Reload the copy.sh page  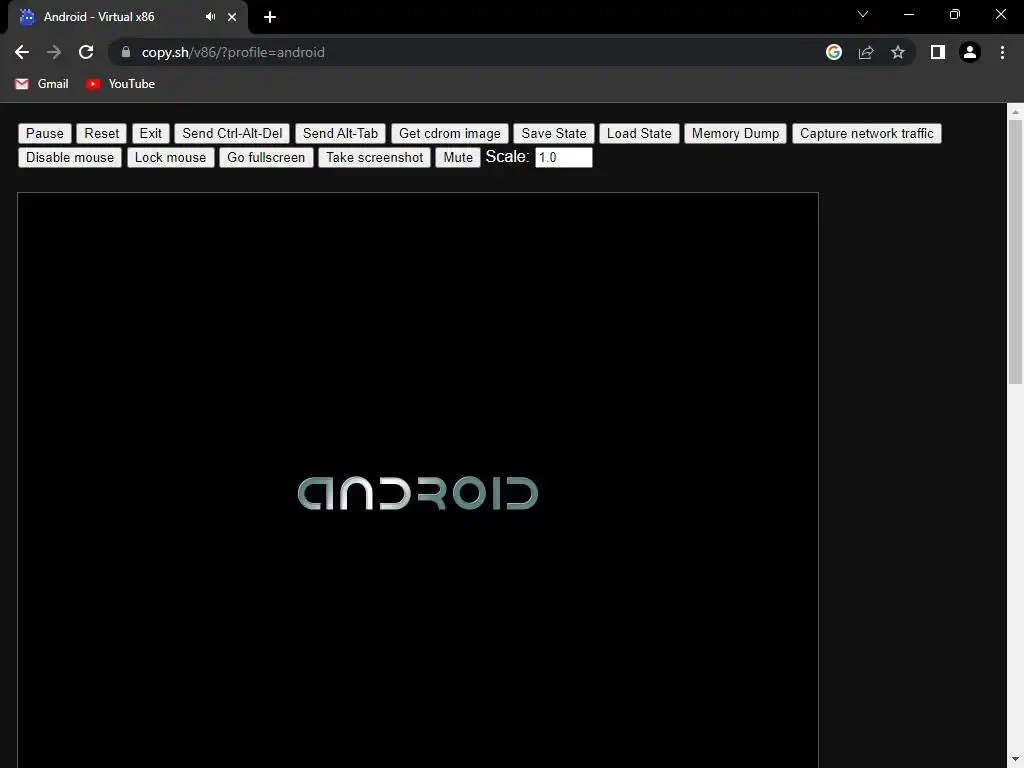pyautogui.click(x=86, y=52)
